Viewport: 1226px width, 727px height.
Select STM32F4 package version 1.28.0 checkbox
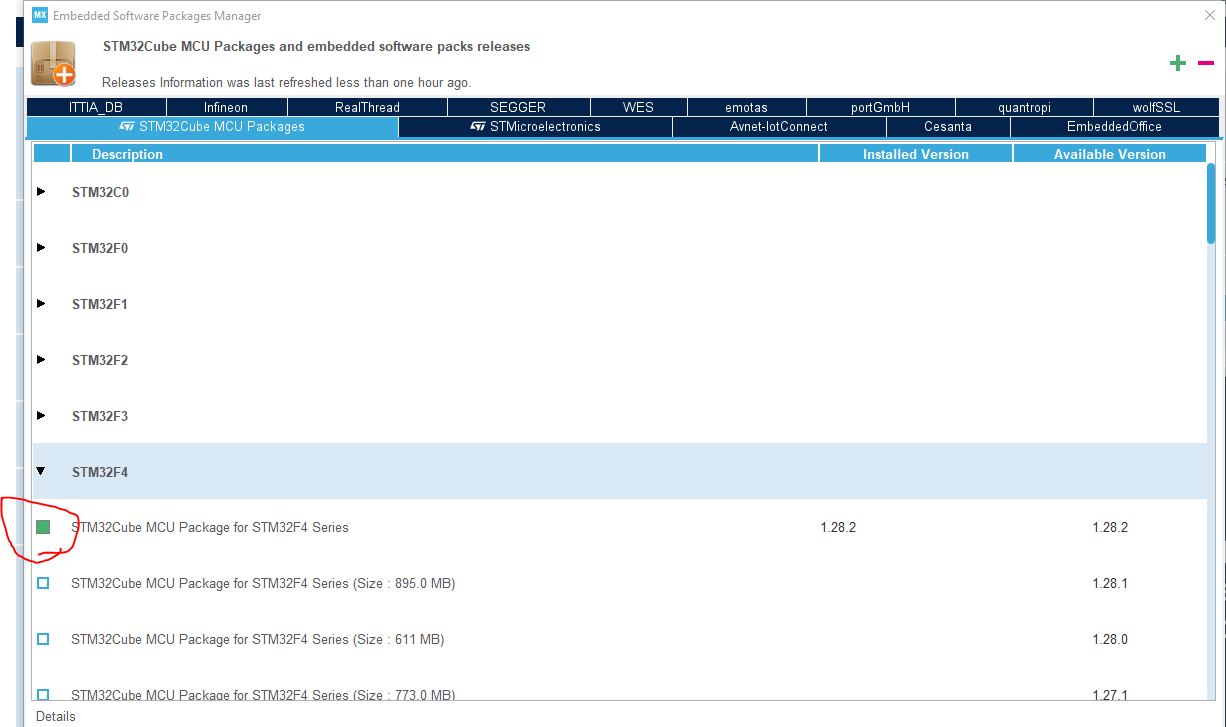(43, 639)
